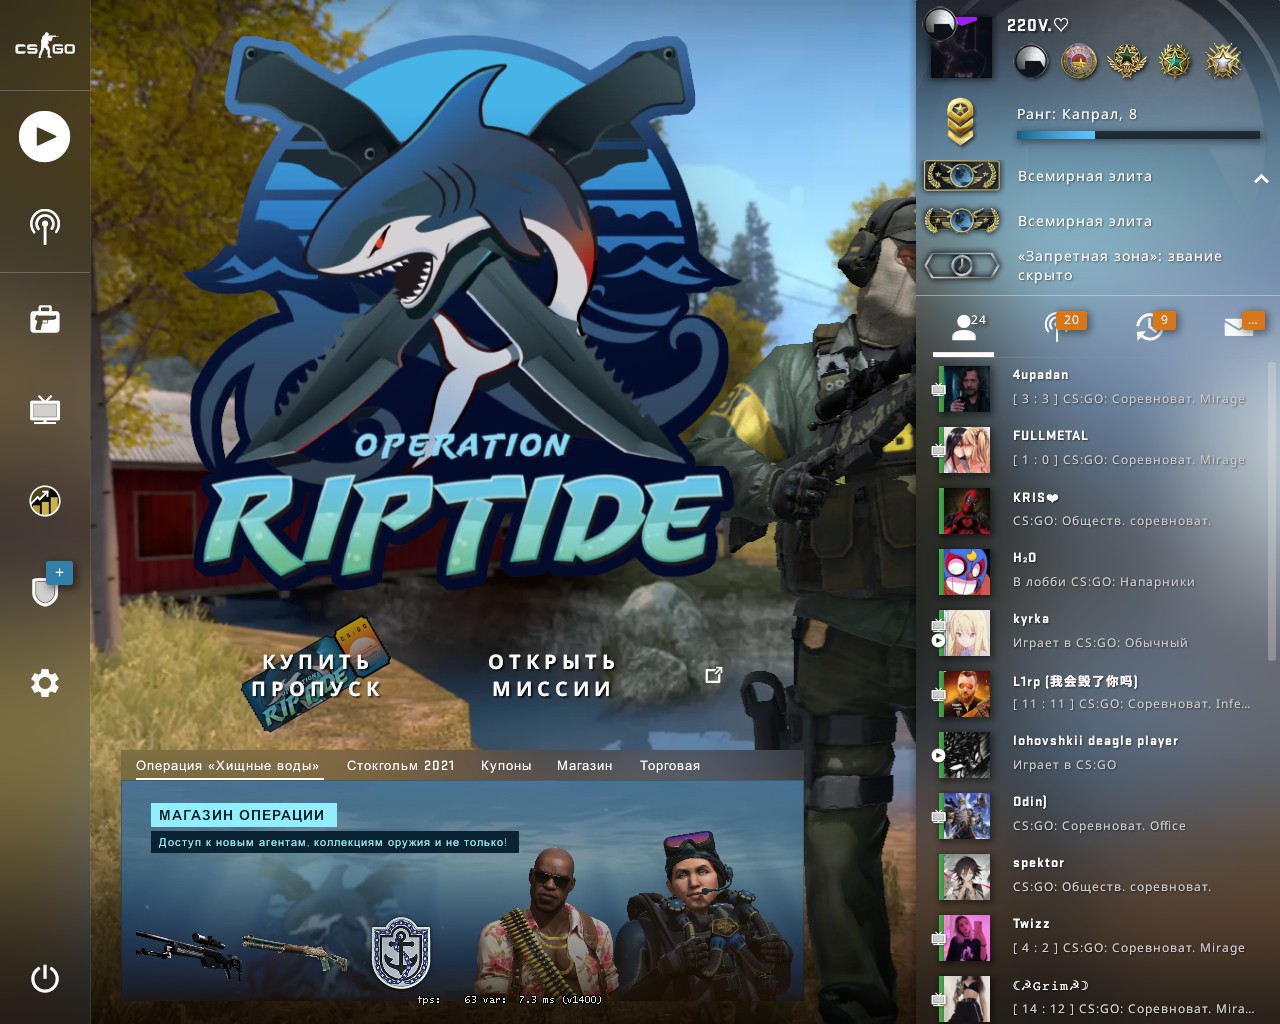Image resolution: width=1280 pixels, height=1024 pixels.
Task: Click the gold chevron rank icon beside Ранг: Капрал
Action: tap(960, 122)
